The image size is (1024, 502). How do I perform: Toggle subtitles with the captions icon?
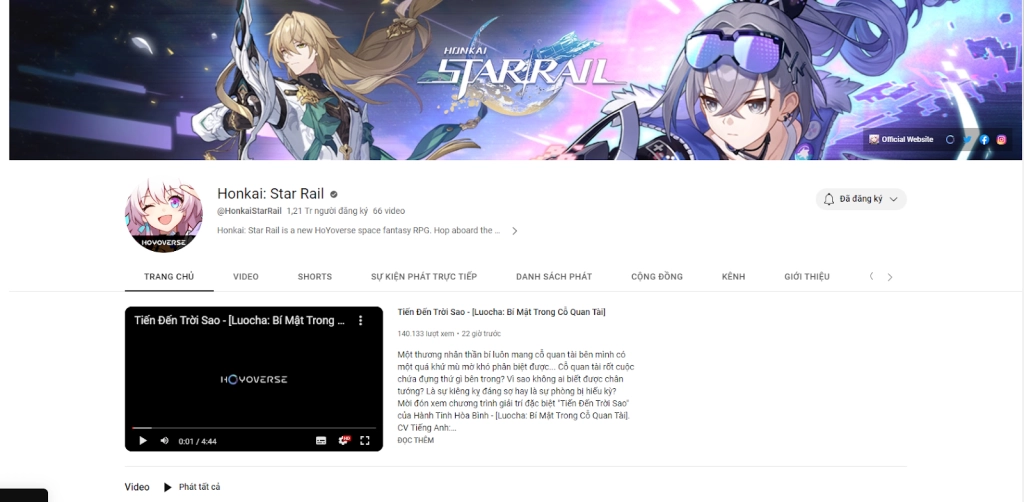coord(321,441)
